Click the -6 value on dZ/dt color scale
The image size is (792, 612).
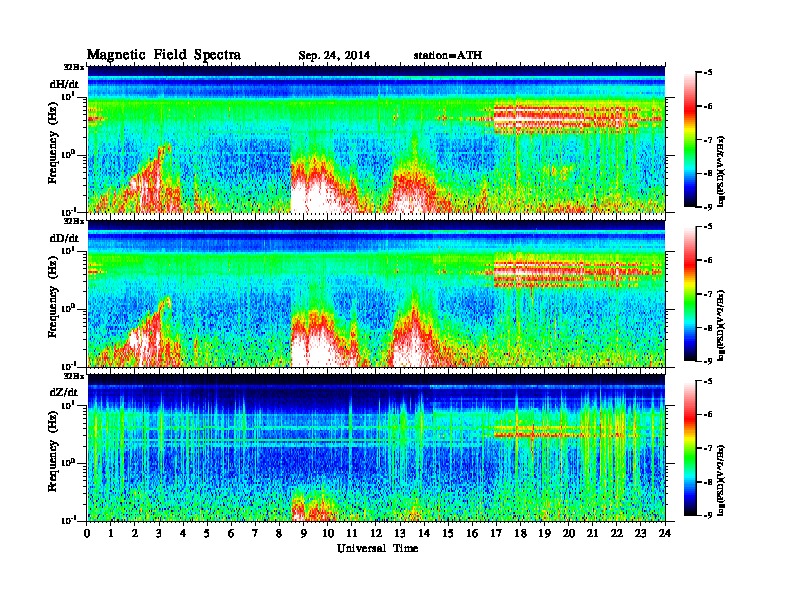(x=708, y=414)
